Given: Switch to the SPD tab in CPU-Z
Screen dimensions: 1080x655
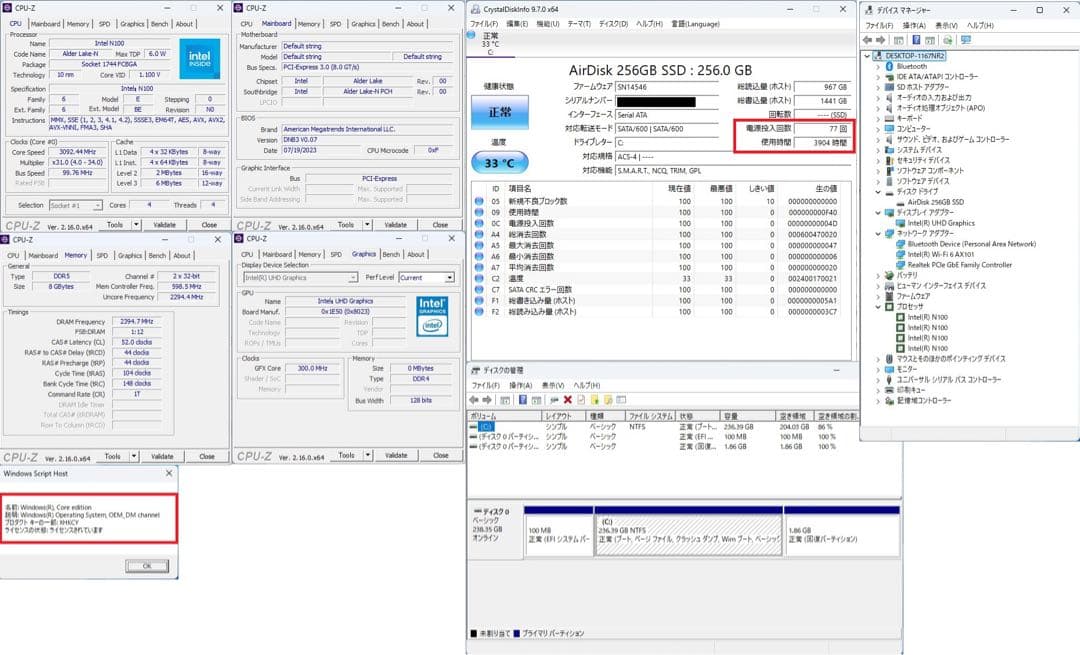Looking at the screenshot, I should point(103,23).
